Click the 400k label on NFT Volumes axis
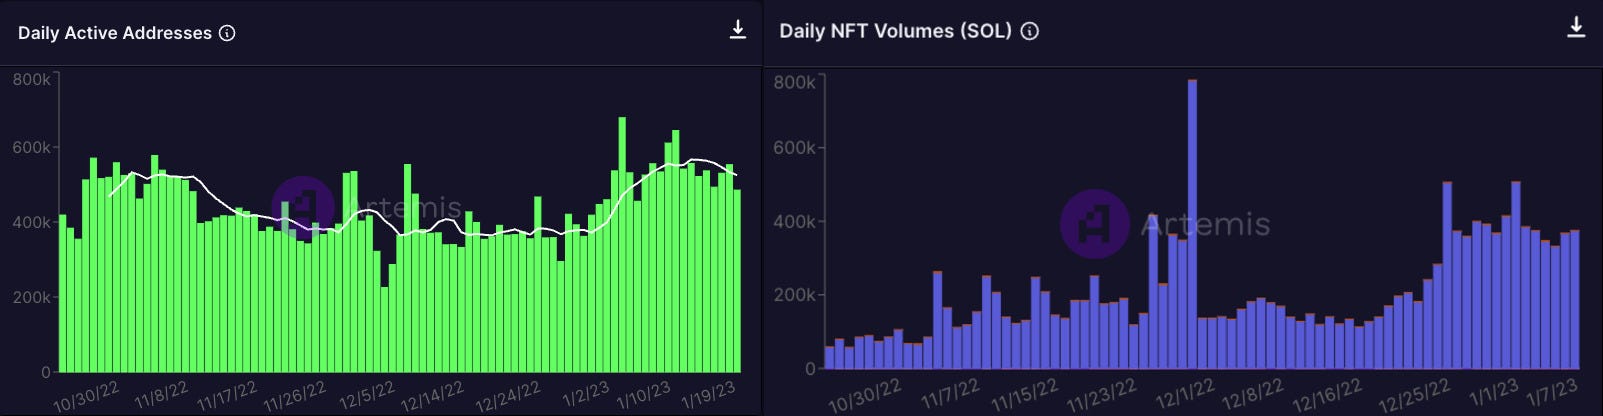 point(794,222)
